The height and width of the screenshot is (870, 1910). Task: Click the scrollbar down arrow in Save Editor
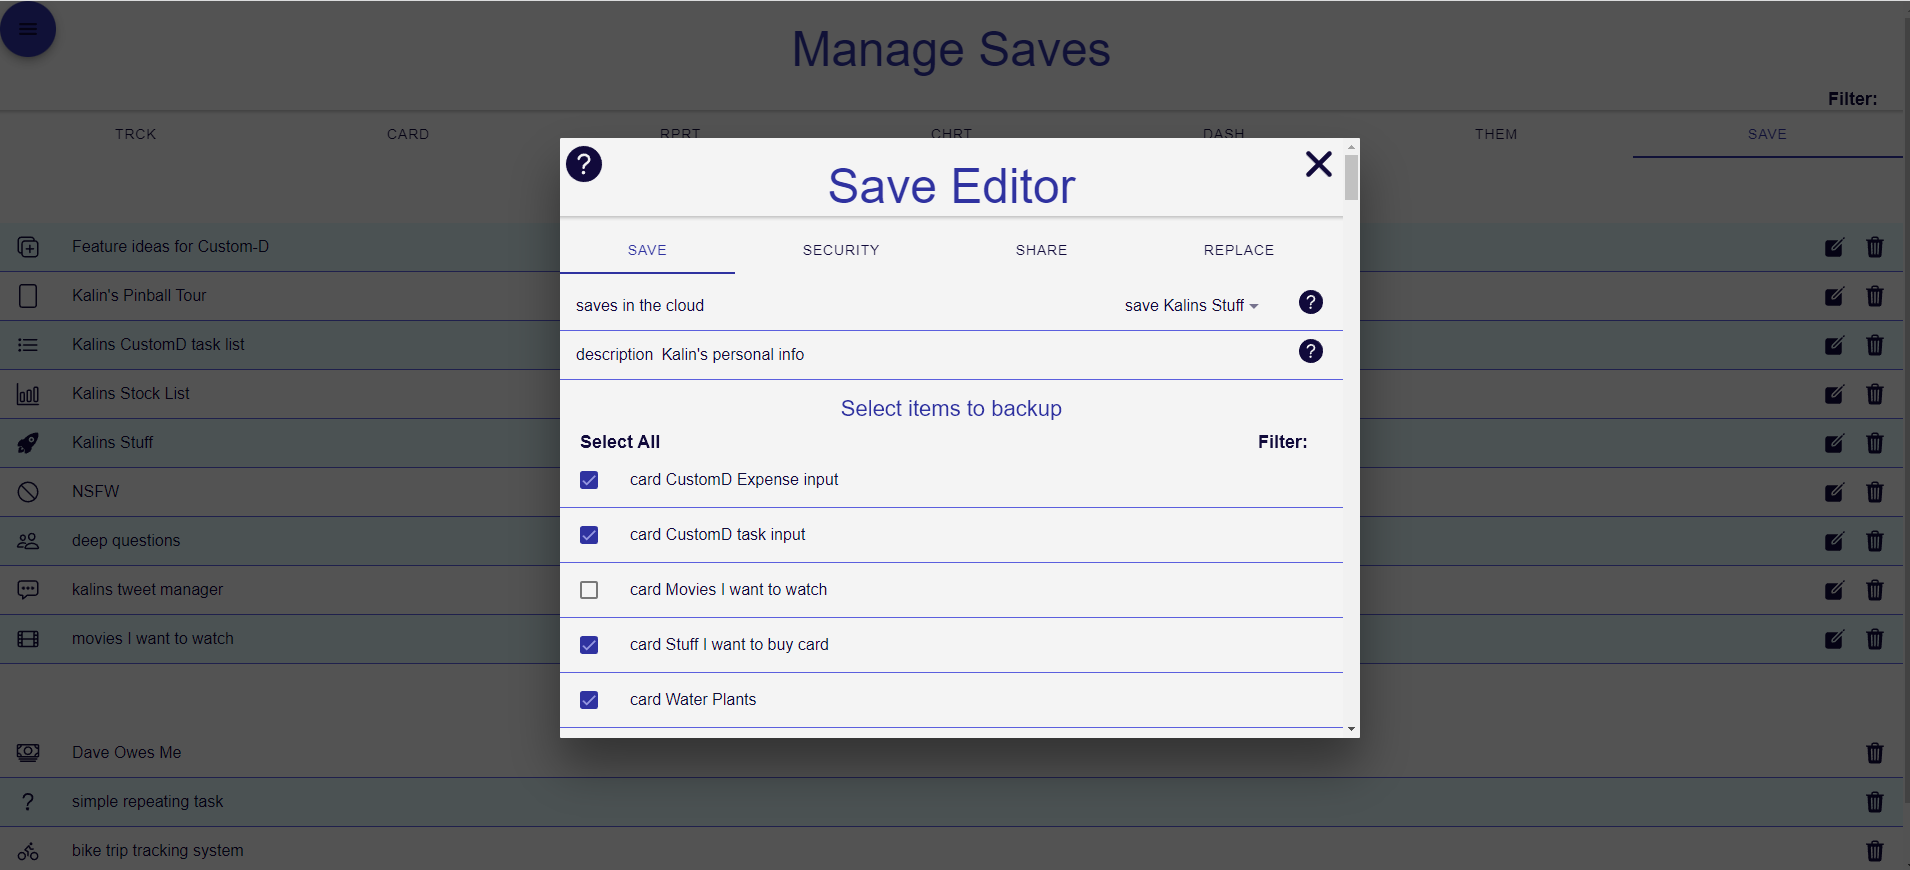click(x=1351, y=730)
